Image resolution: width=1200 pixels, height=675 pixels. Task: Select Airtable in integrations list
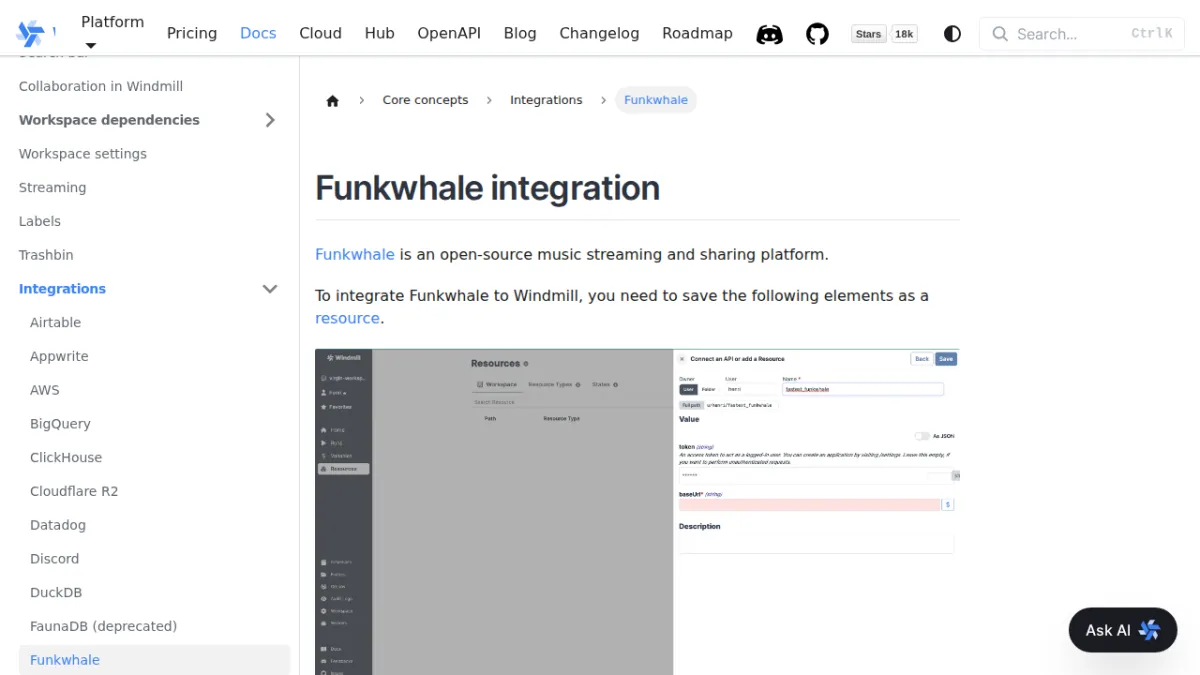56,323
